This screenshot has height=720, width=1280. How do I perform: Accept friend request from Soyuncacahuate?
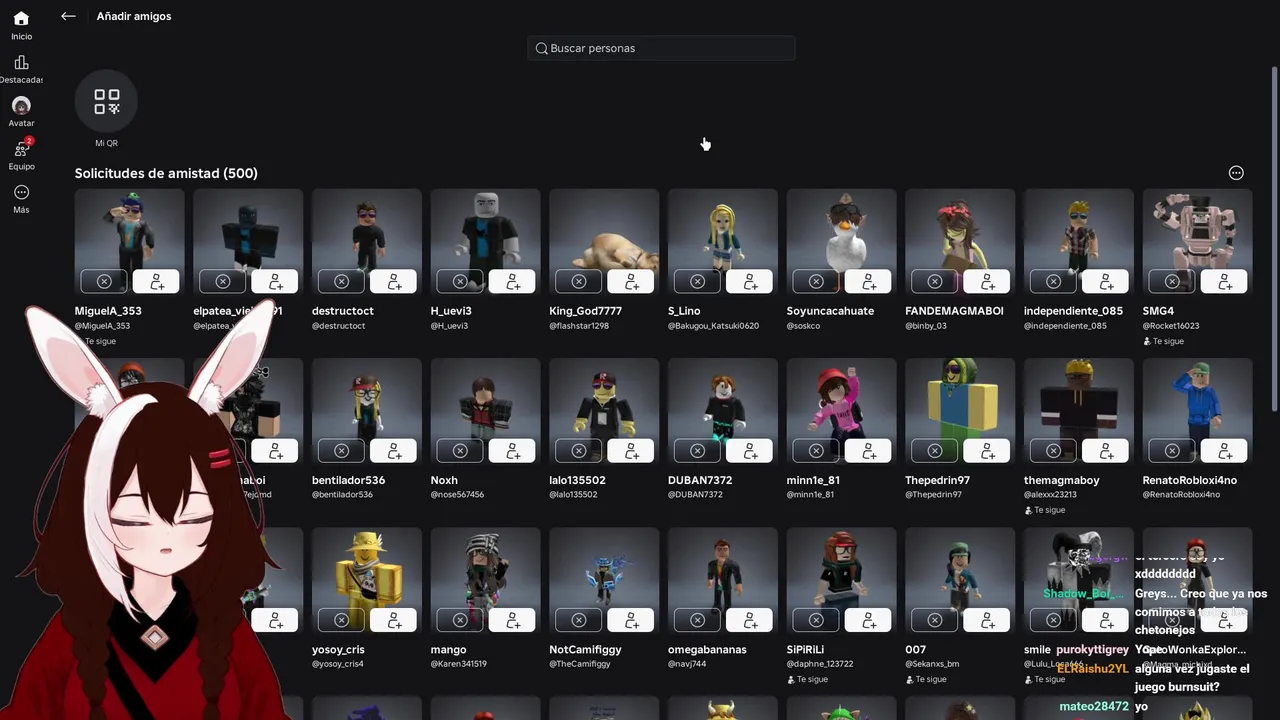point(869,282)
